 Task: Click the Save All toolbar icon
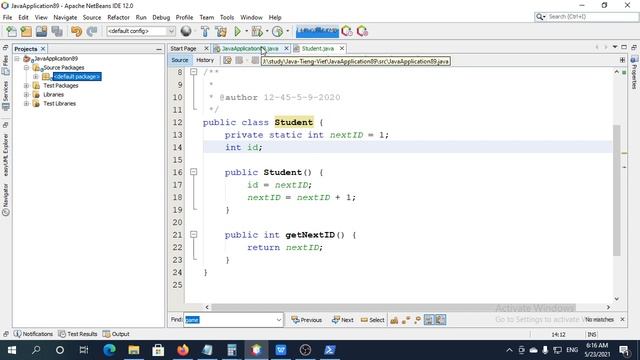pyautogui.click(x=57, y=31)
